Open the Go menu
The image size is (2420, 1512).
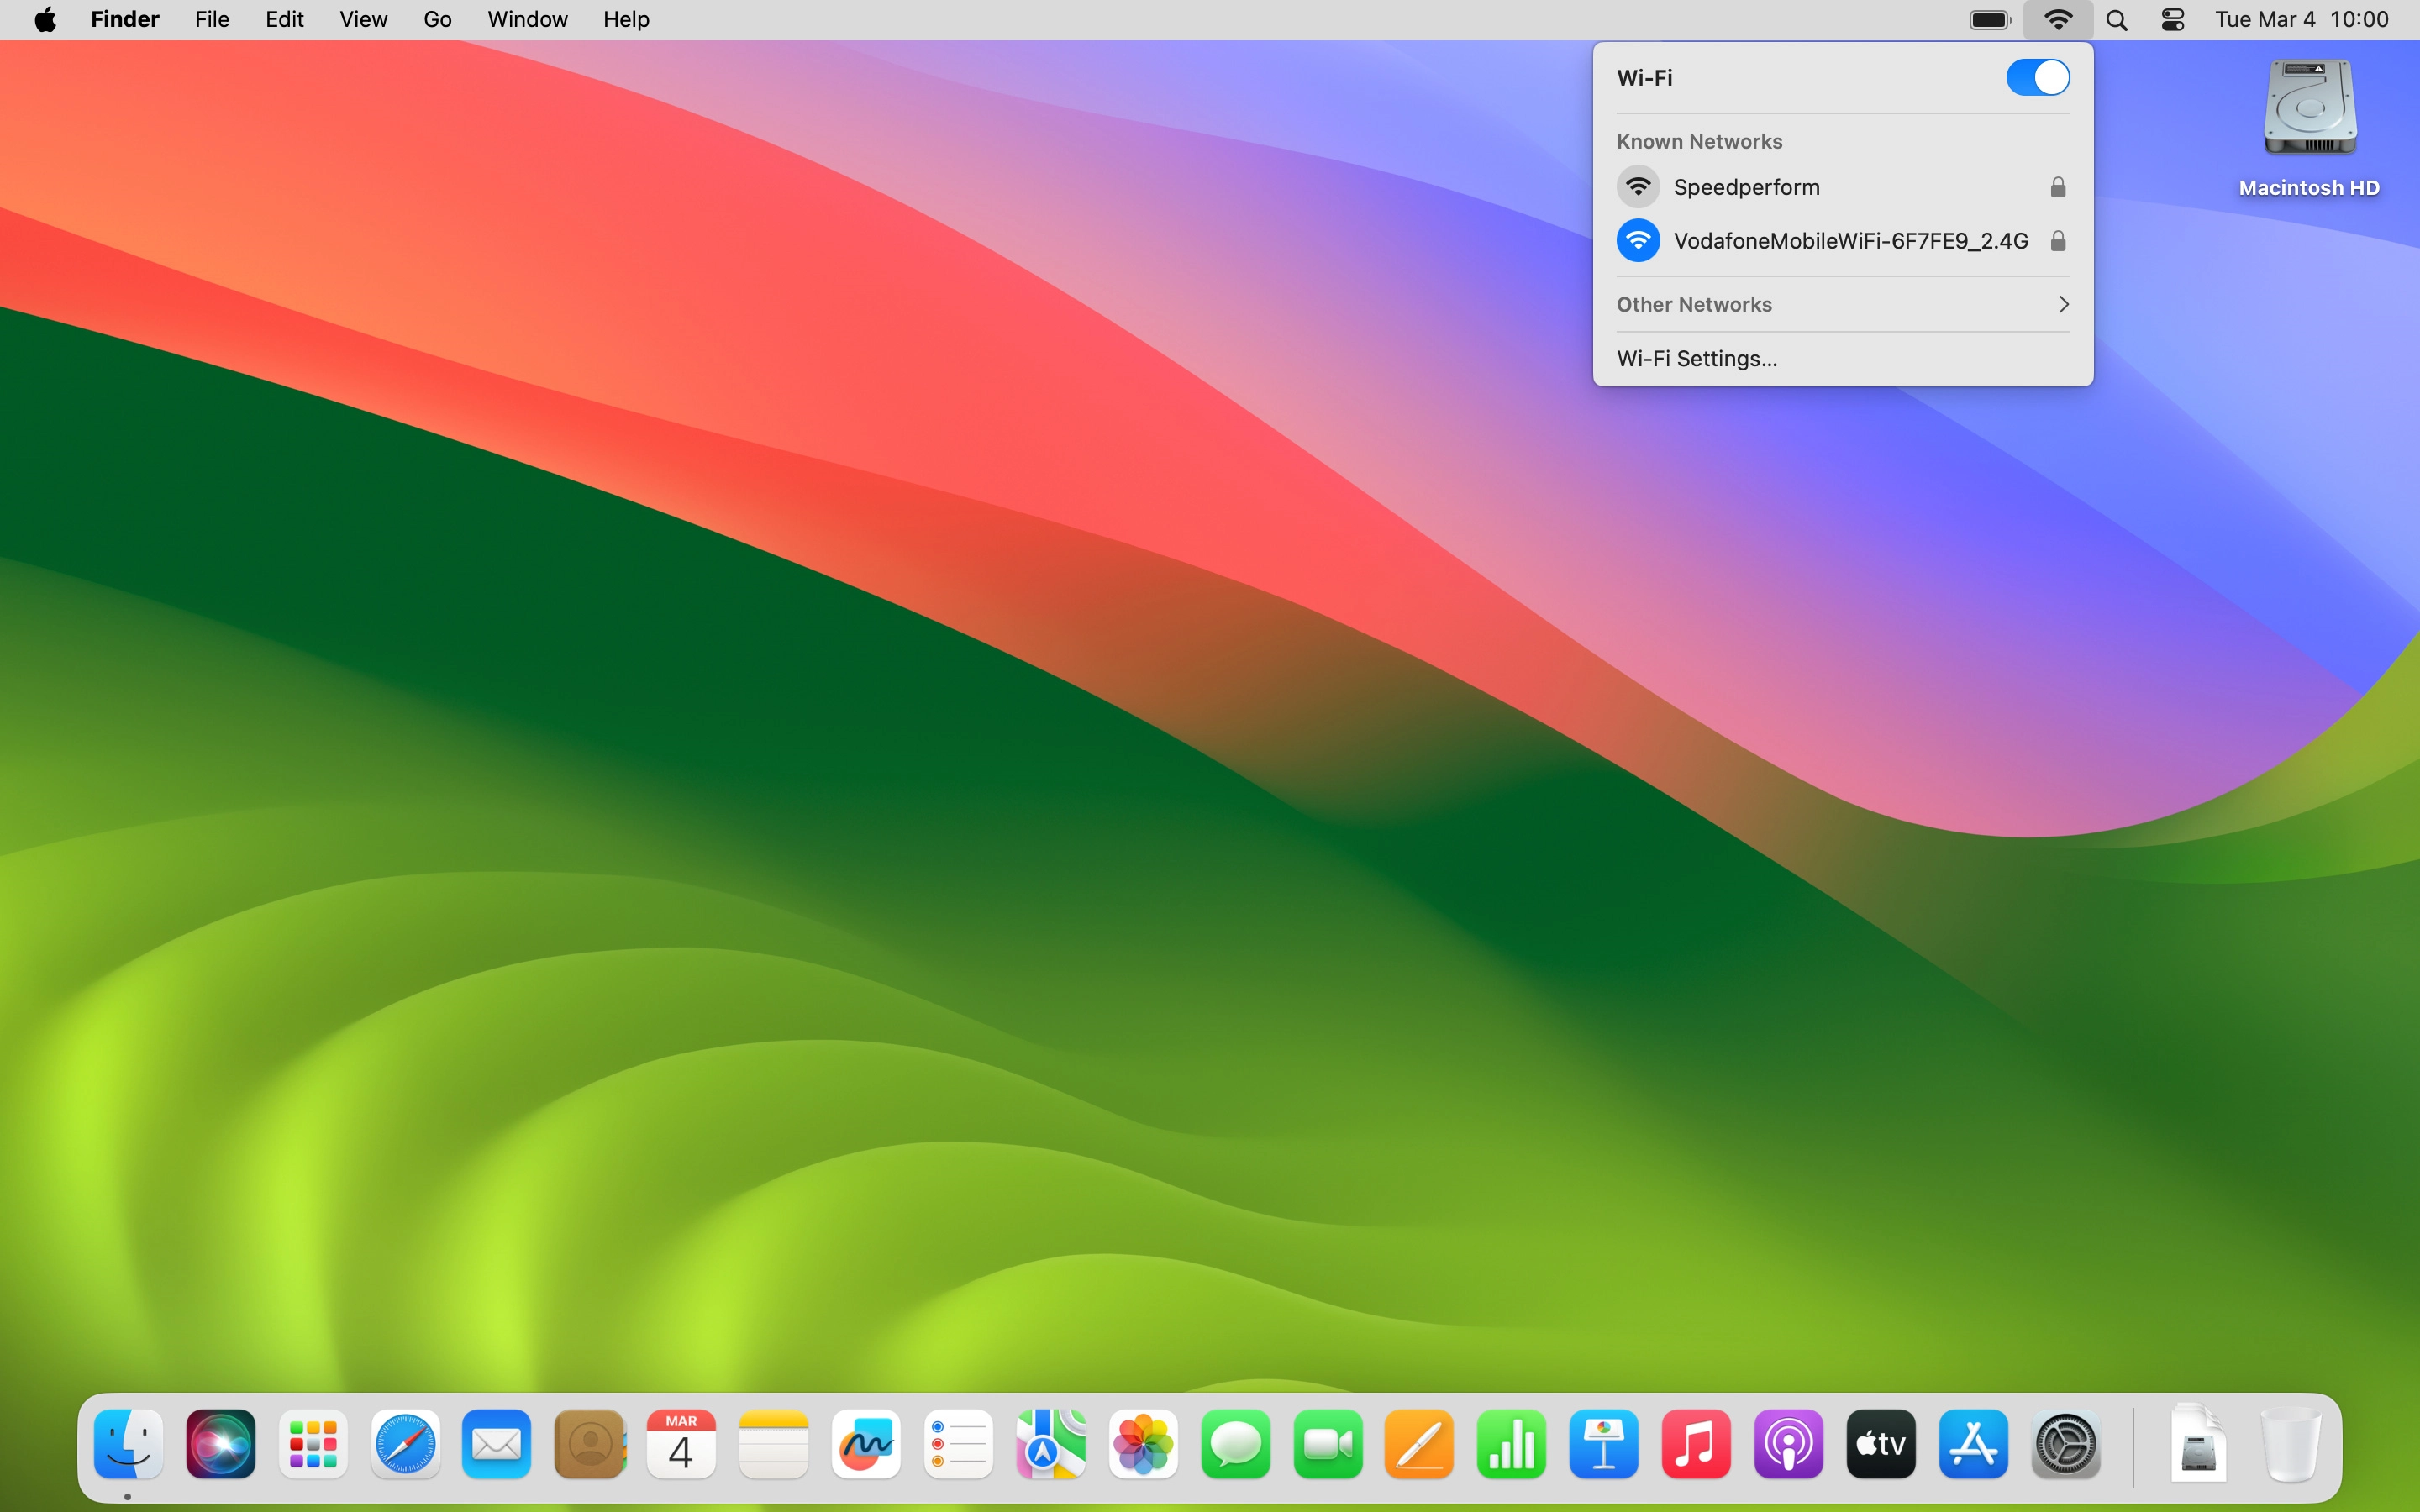[437, 20]
